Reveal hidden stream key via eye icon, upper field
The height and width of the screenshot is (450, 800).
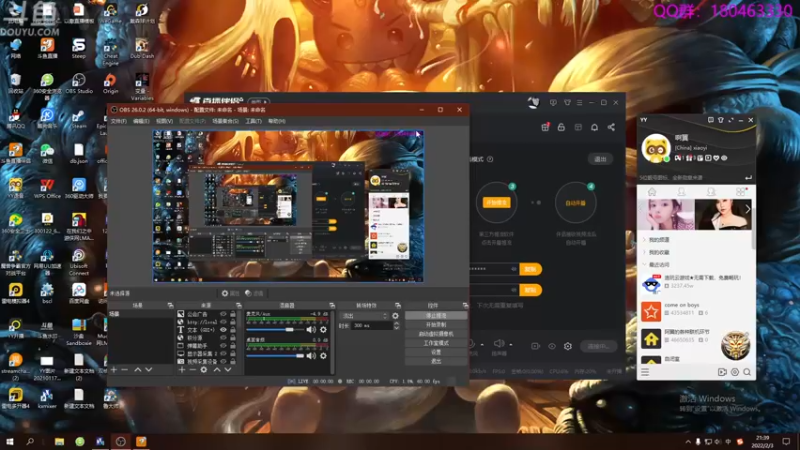point(513,269)
